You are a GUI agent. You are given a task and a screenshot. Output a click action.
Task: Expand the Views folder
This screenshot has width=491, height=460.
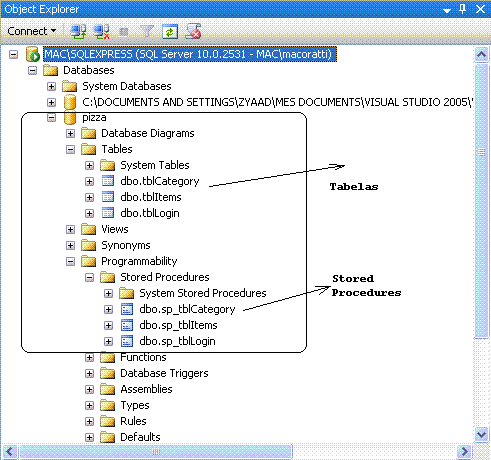(70, 230)
